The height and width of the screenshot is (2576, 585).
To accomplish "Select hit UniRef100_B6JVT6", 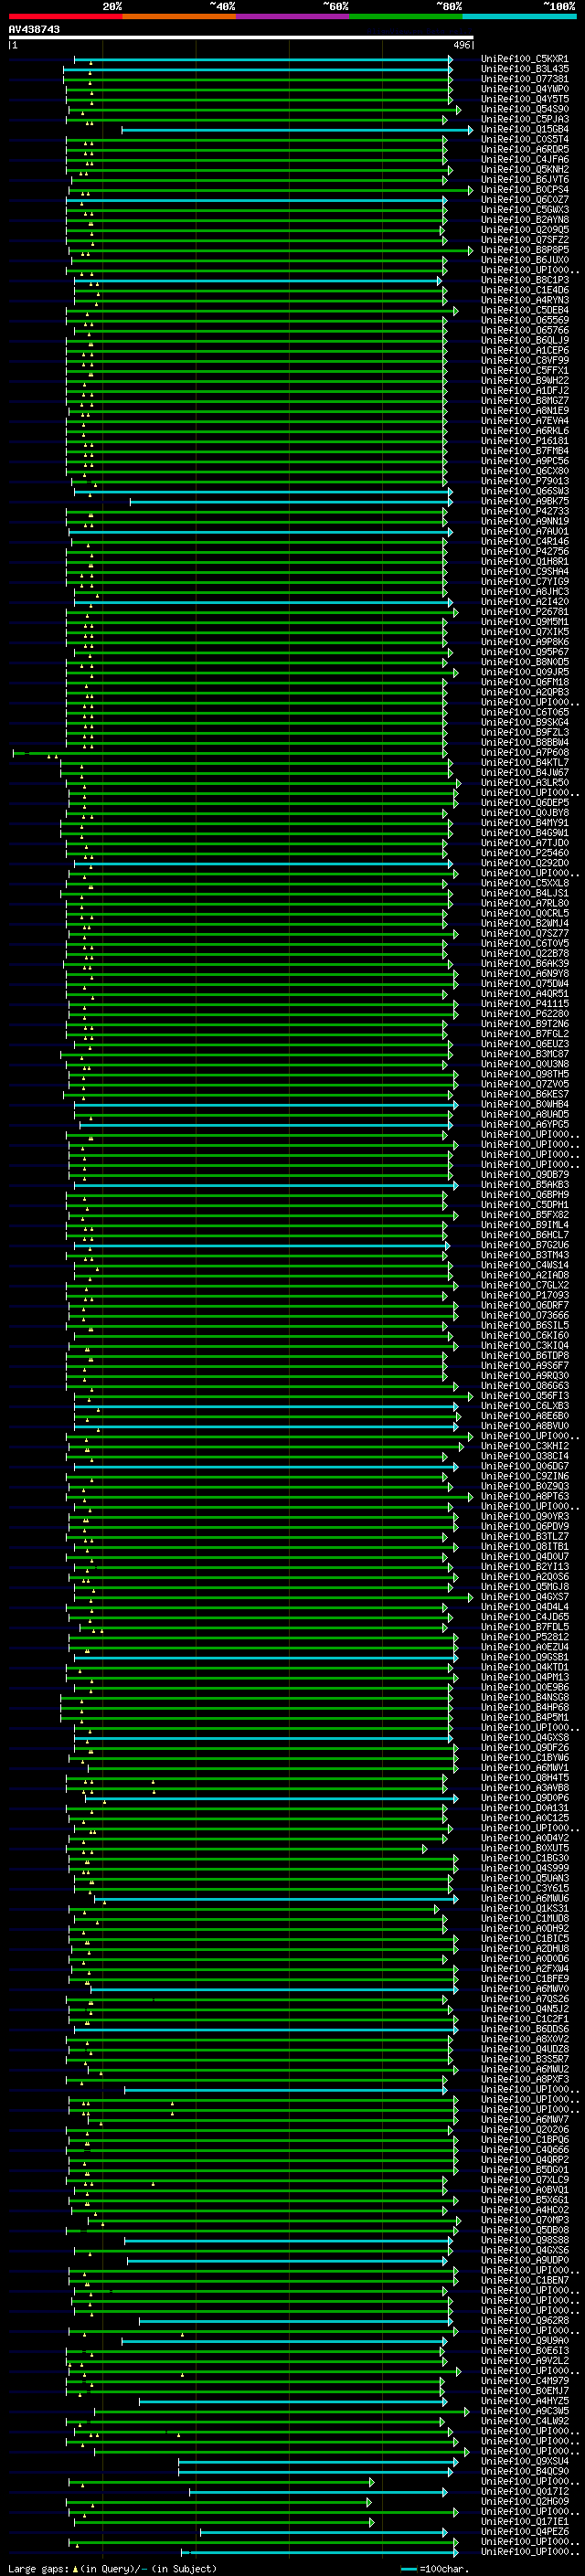I will coord(525,179).
